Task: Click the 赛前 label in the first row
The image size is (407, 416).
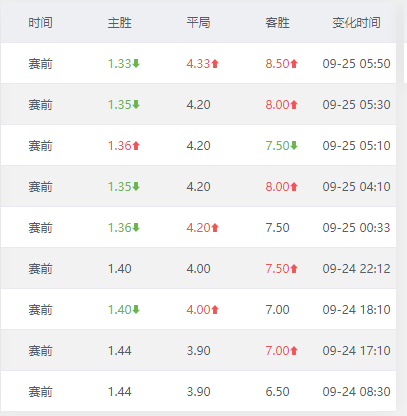Action: tap(40, 64)
